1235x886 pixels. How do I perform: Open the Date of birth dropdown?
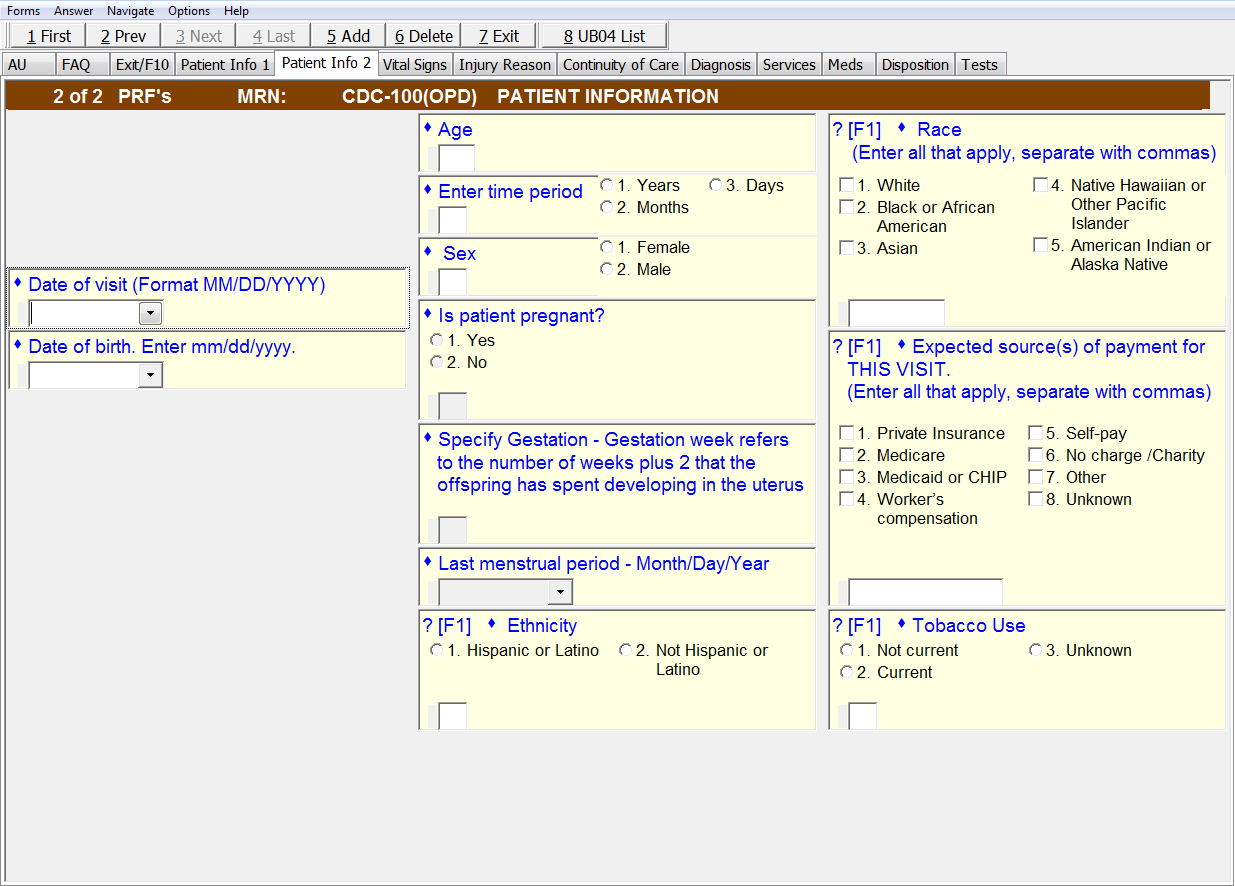(150, 376)
